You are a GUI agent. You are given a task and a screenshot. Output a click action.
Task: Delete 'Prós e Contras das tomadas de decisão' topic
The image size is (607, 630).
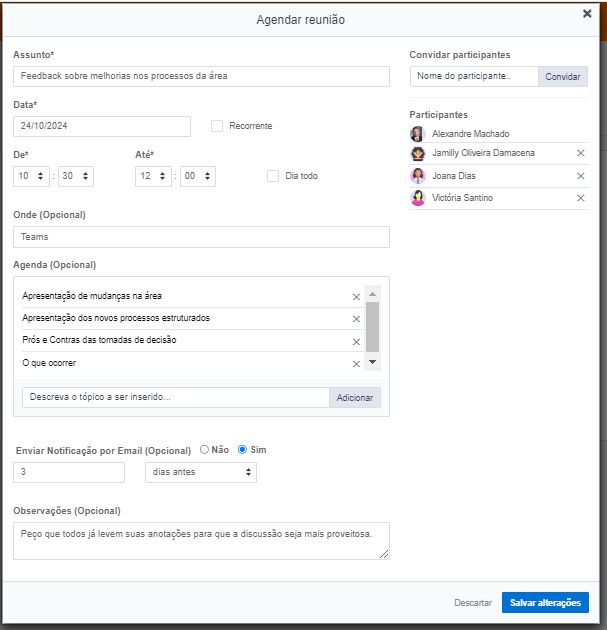(356, 342)
